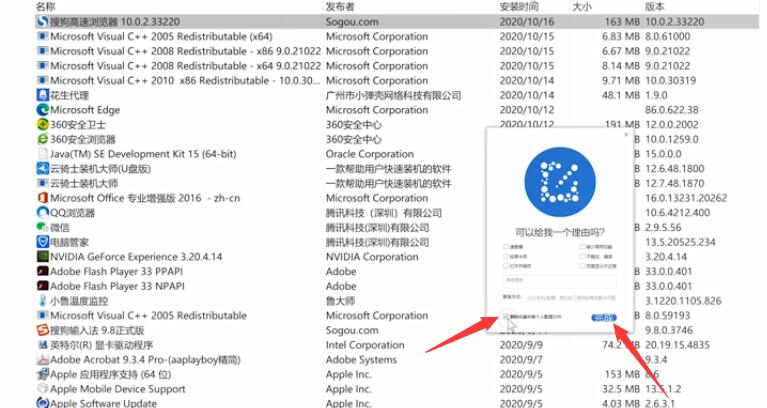
Task: Click the NVIDIA Corporation publisher cell
Action: (372, 256)
